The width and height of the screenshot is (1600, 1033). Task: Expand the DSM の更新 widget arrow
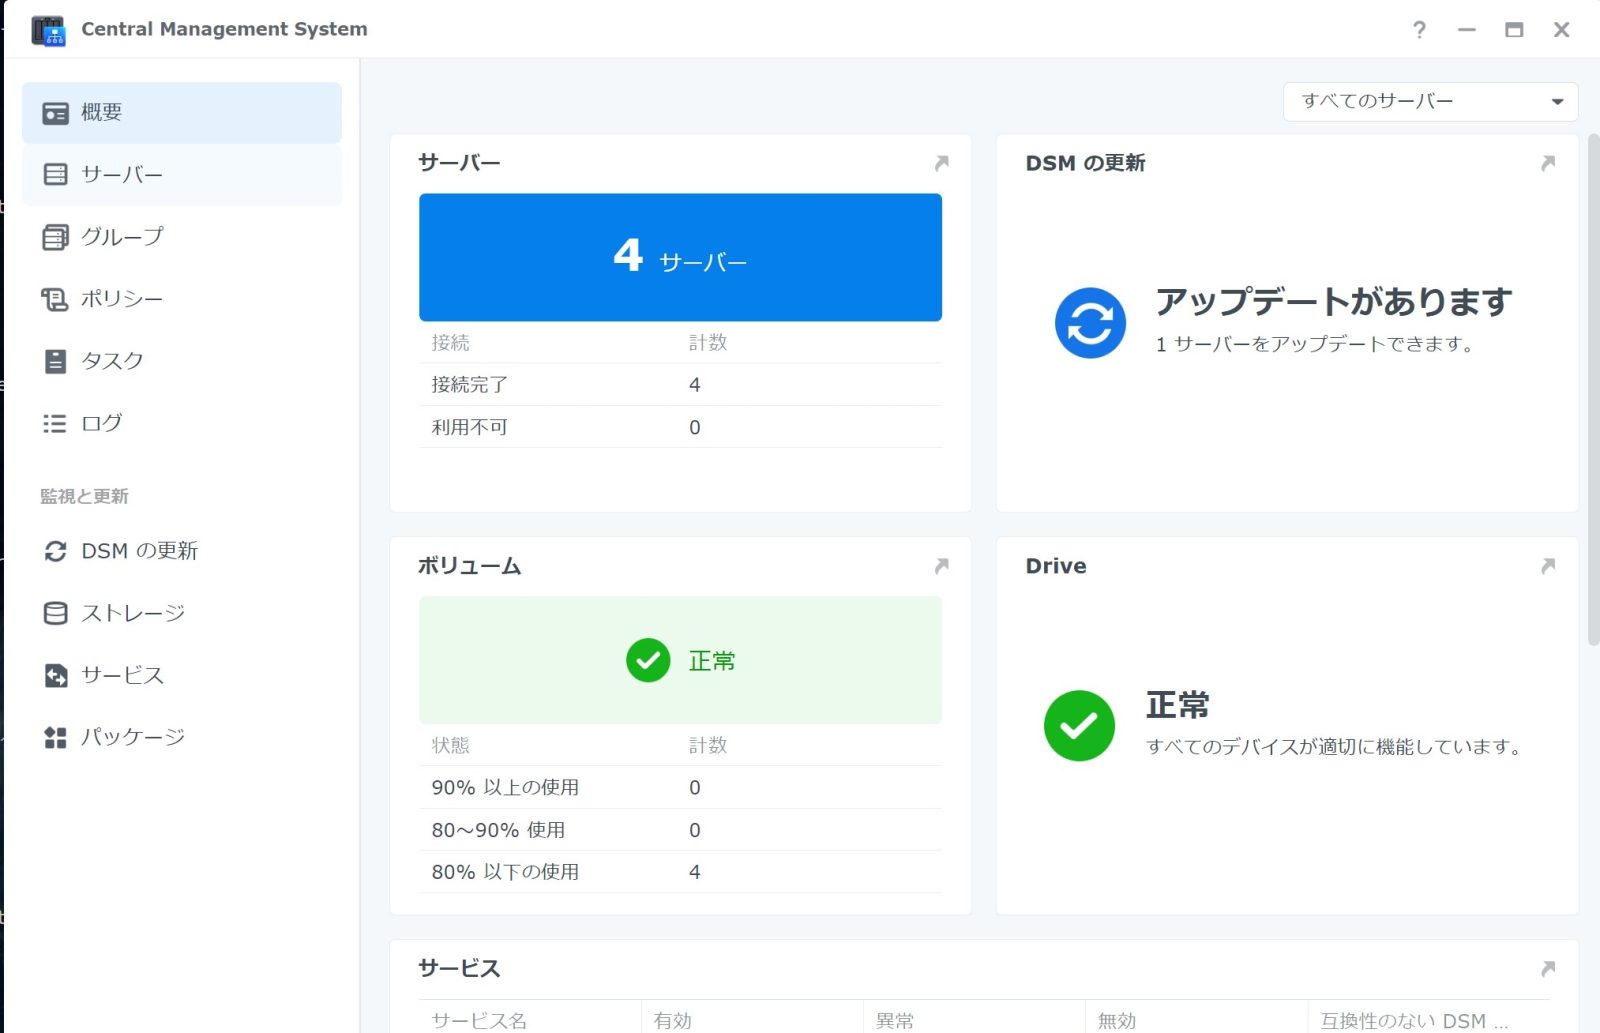coord(1547,163)
